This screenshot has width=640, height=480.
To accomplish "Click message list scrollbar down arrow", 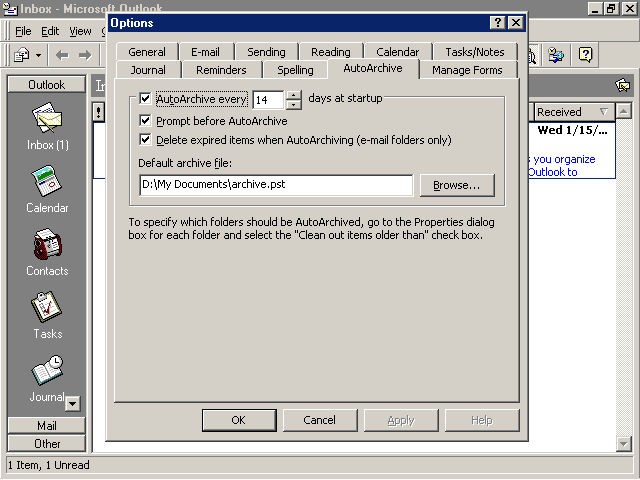I will pos(624,443).
